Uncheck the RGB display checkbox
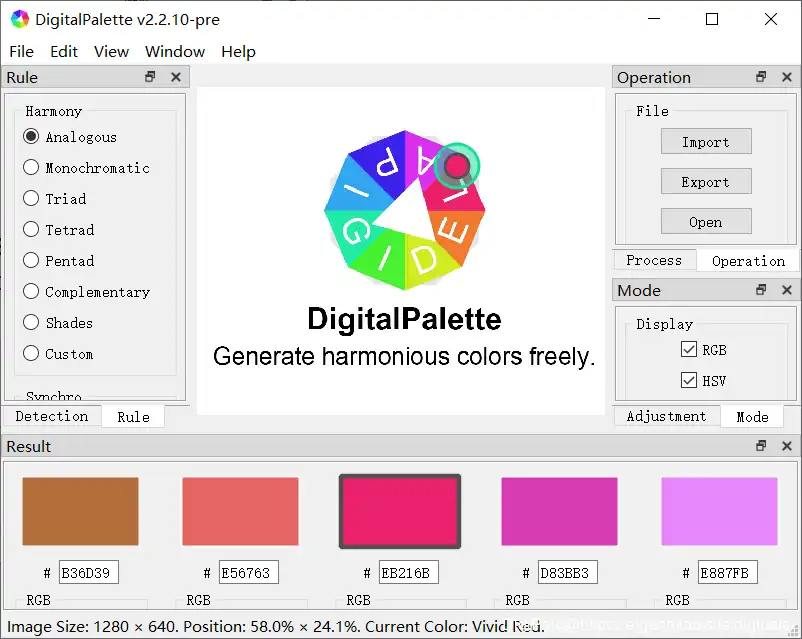Viewport: 802px width, 639px height. click(x=688, y=350)
